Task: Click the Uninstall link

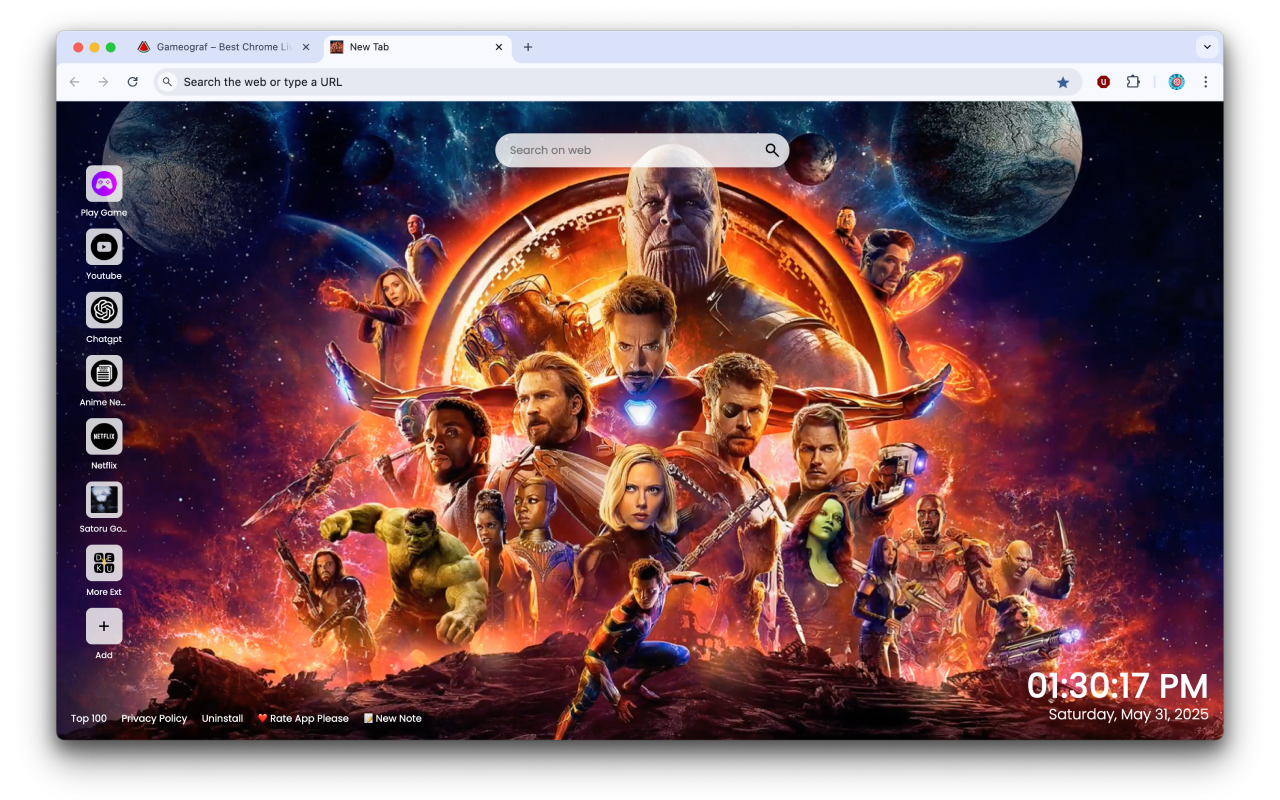Action: click(x=222, y=718)
